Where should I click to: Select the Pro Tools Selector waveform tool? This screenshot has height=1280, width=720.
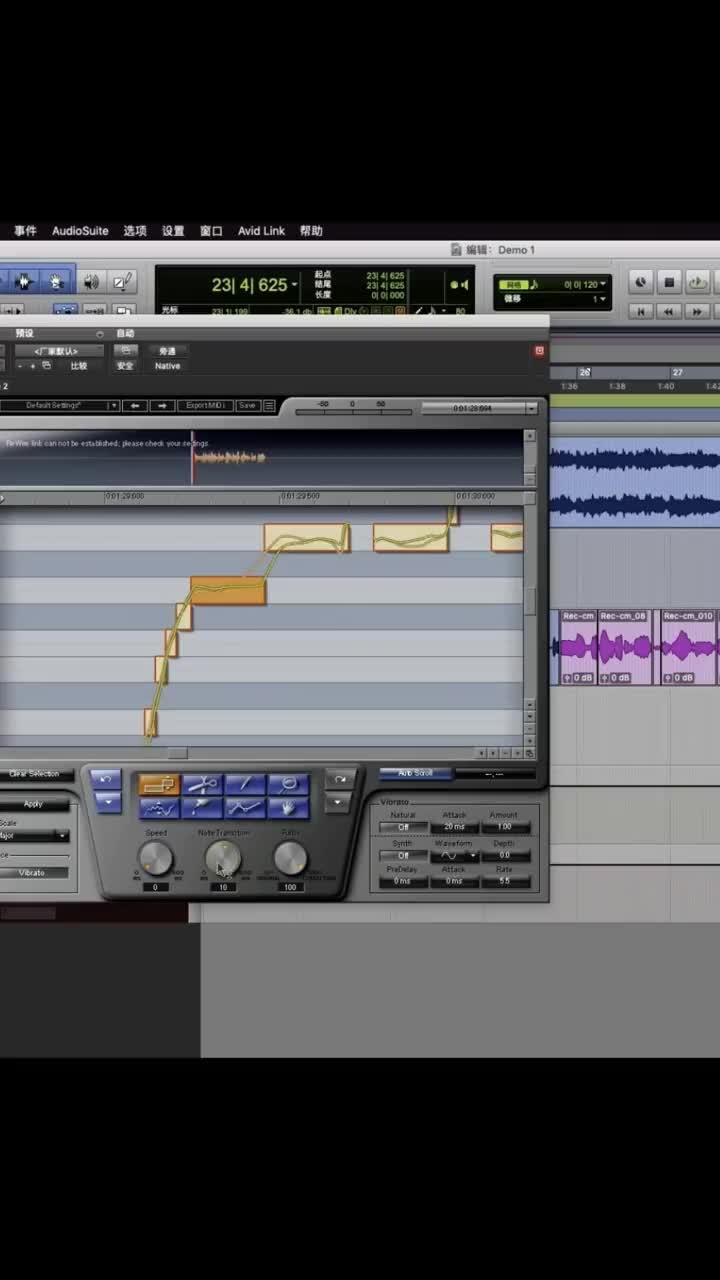pos(25,282)
